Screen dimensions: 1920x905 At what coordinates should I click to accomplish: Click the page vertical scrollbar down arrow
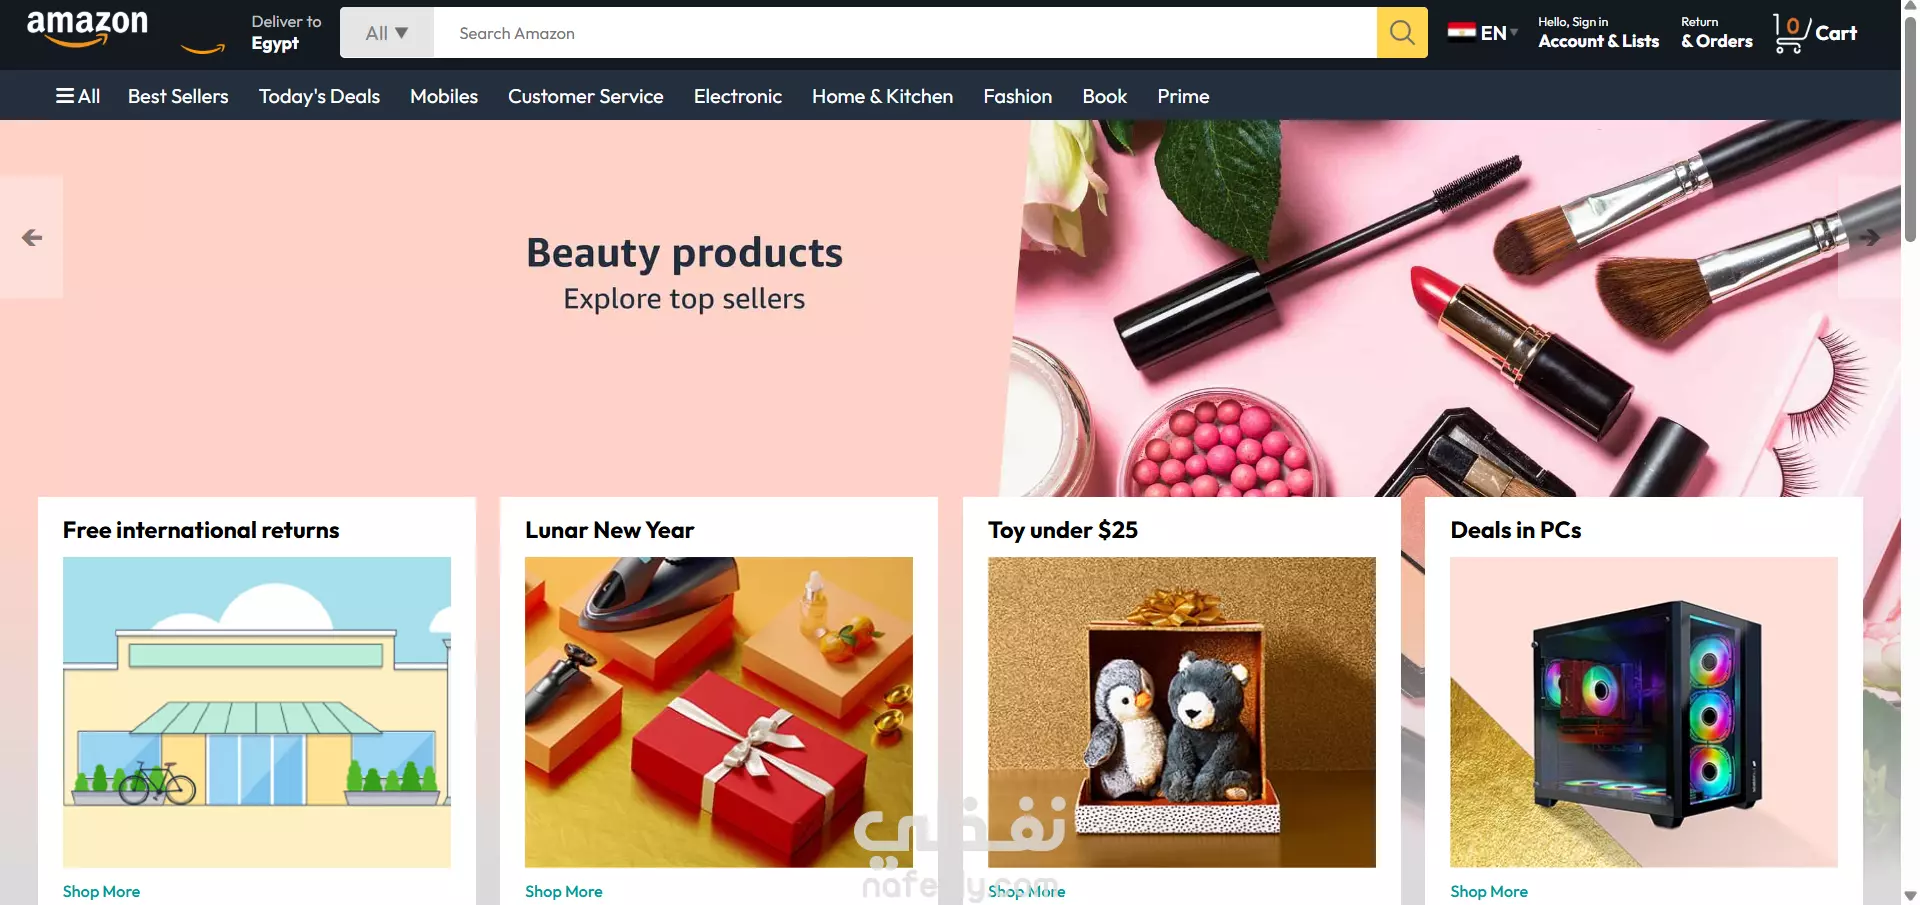[1910, 896]
